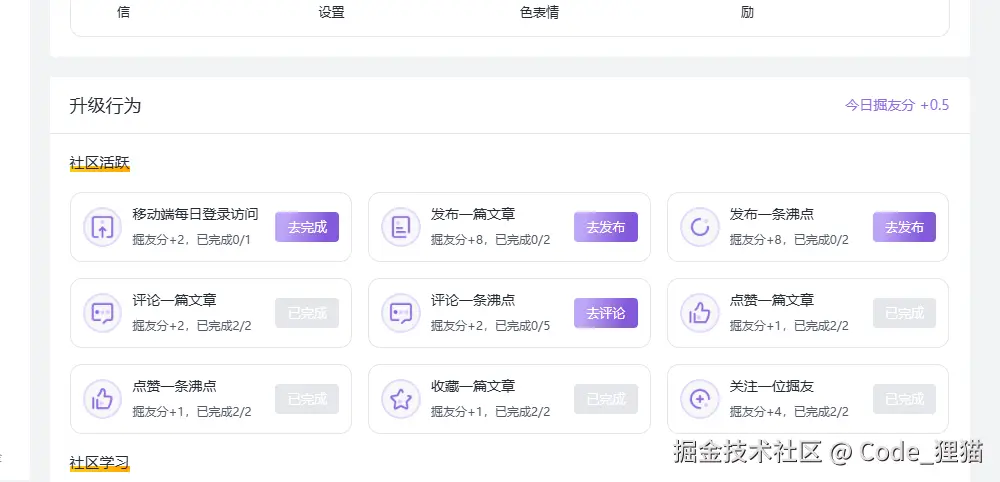
Task: Click 掘友分+1，已完成2/2 under 收藏一篇文章
Action: click(490, 412)
